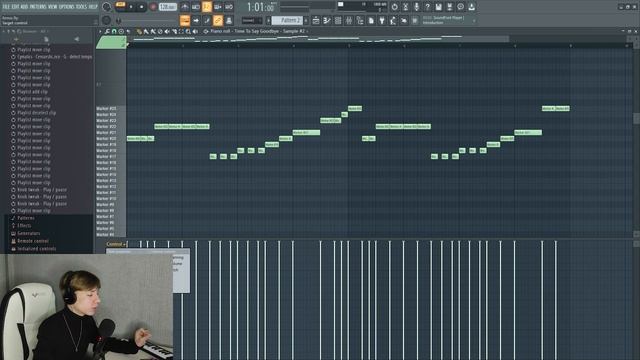Viewport: 640px width, 360px height.
Task: Toggle piano roll magnet snap icon
Action: 114,31
